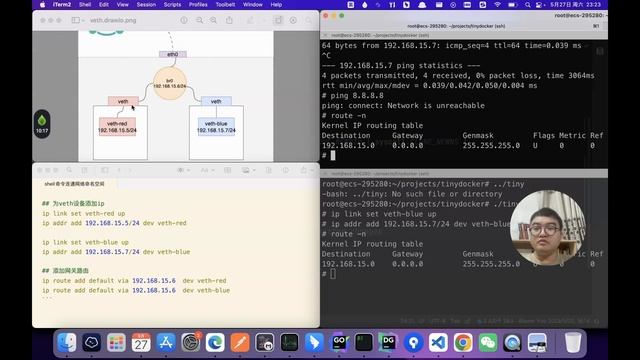Click line 'ip link set veth-blue up' in notes

[85, 242]
